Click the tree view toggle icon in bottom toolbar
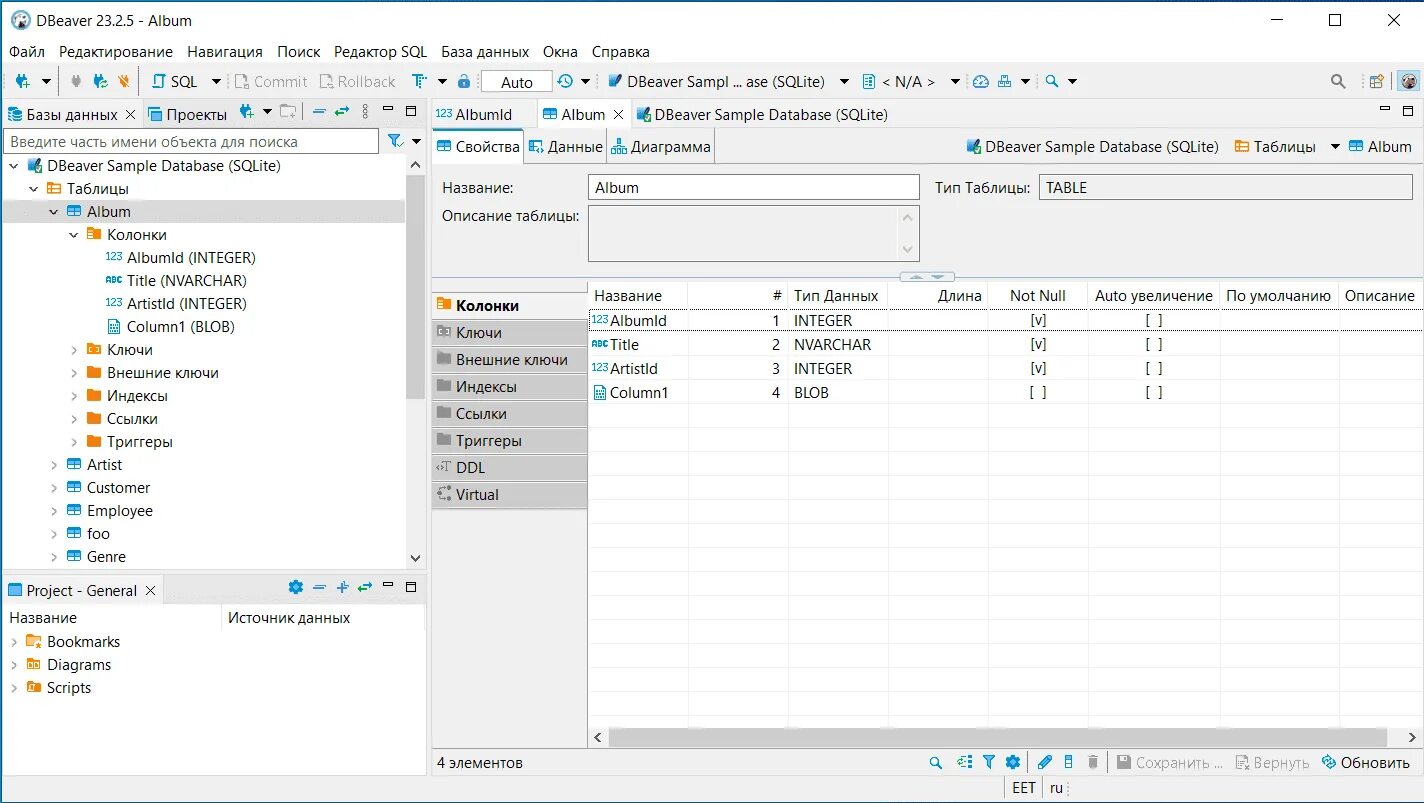Image resolution: width=1424 pixels, height=803 pixels. pyautogui.click(x=964, y=762)
